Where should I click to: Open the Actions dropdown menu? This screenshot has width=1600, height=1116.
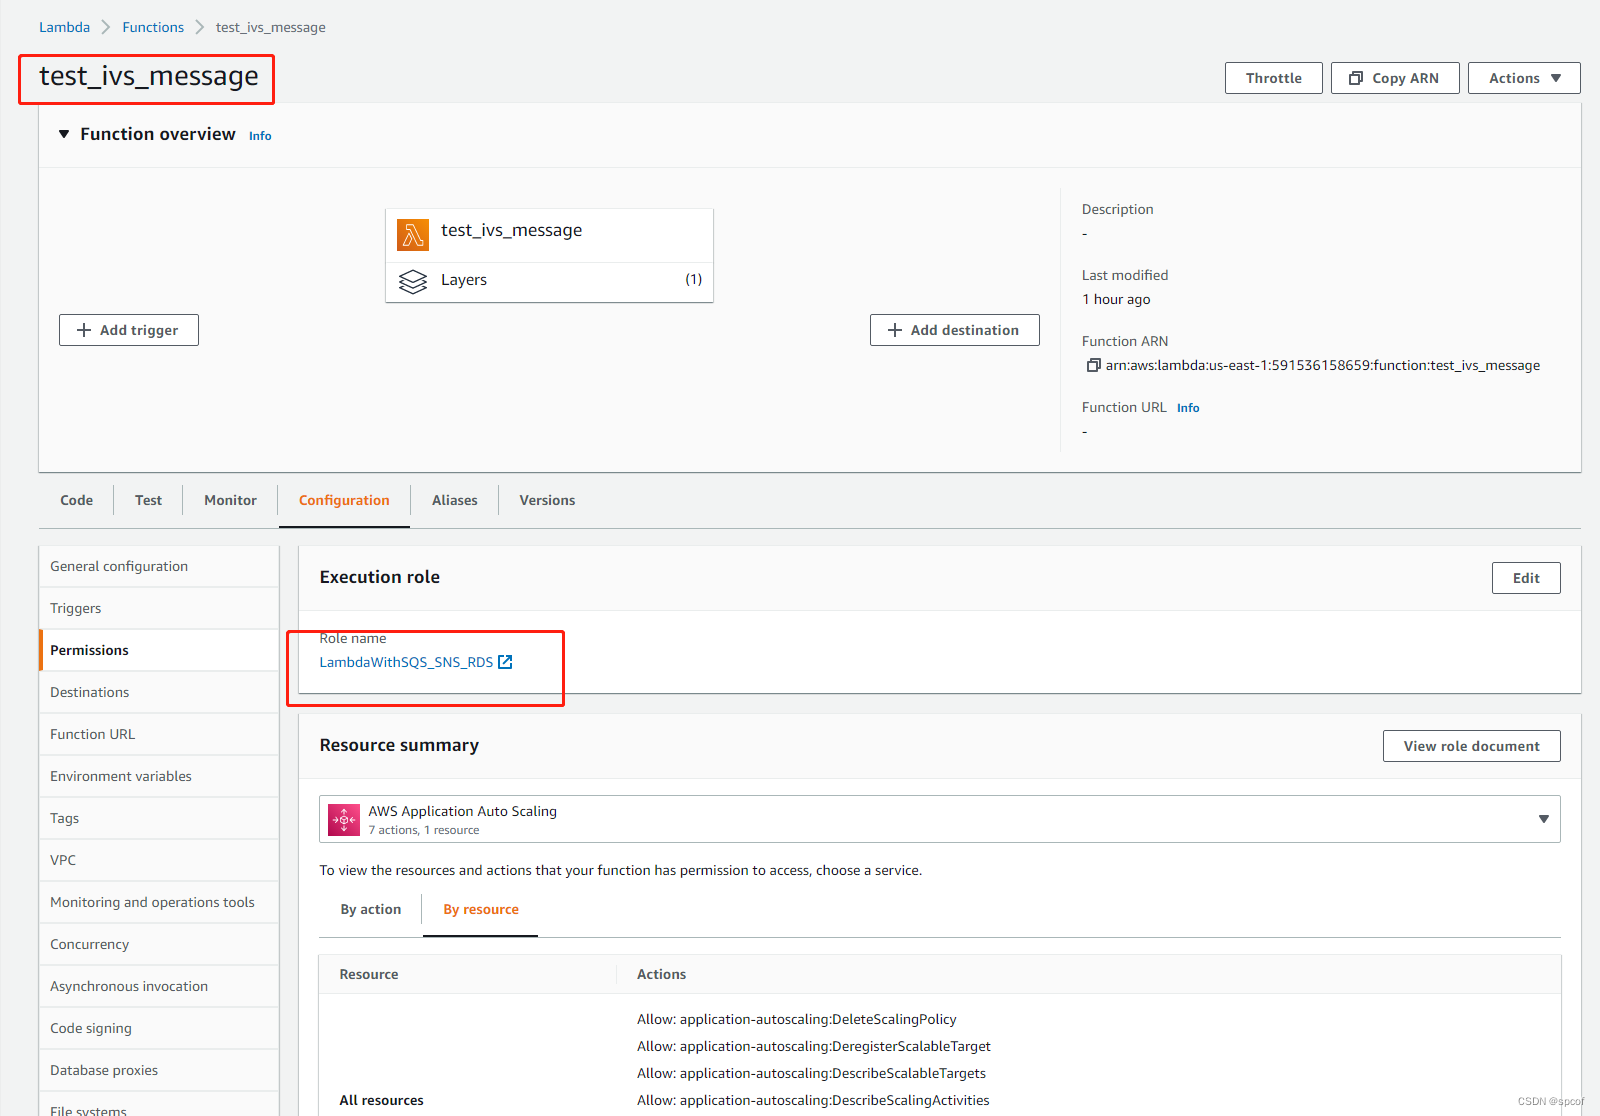1524,78
